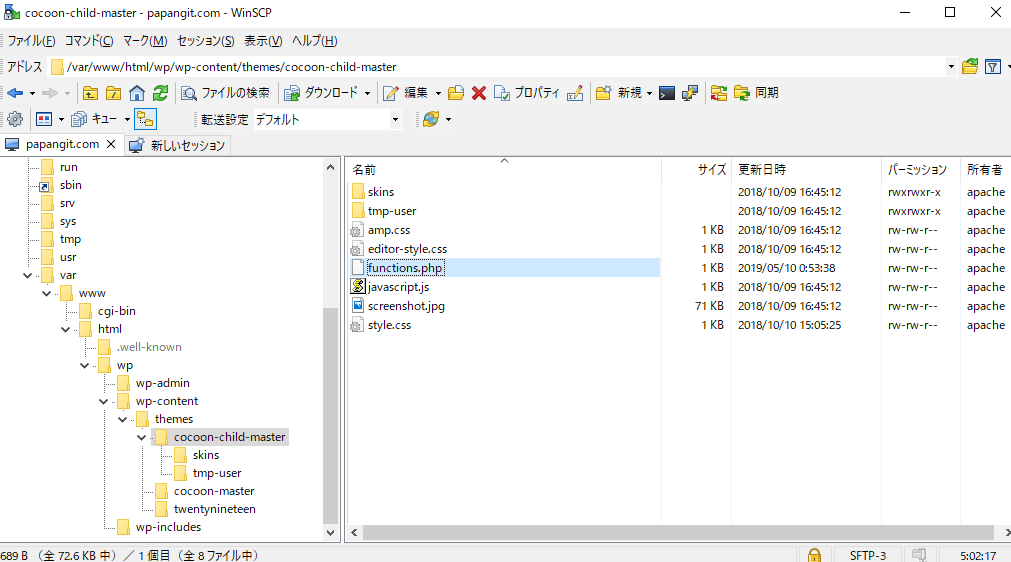
Task: Switch to papangit.com session tab
Action: [62, 144]
